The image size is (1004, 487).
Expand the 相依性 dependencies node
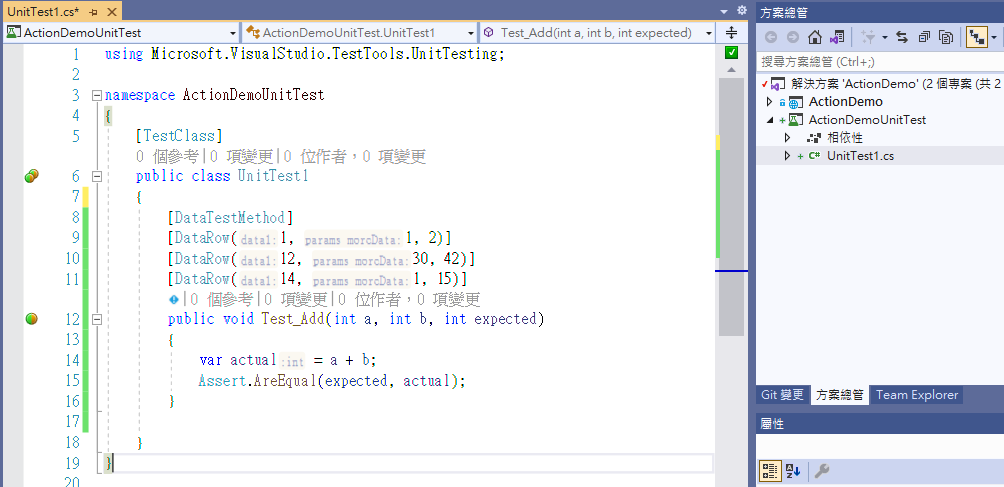coord(788,138)
